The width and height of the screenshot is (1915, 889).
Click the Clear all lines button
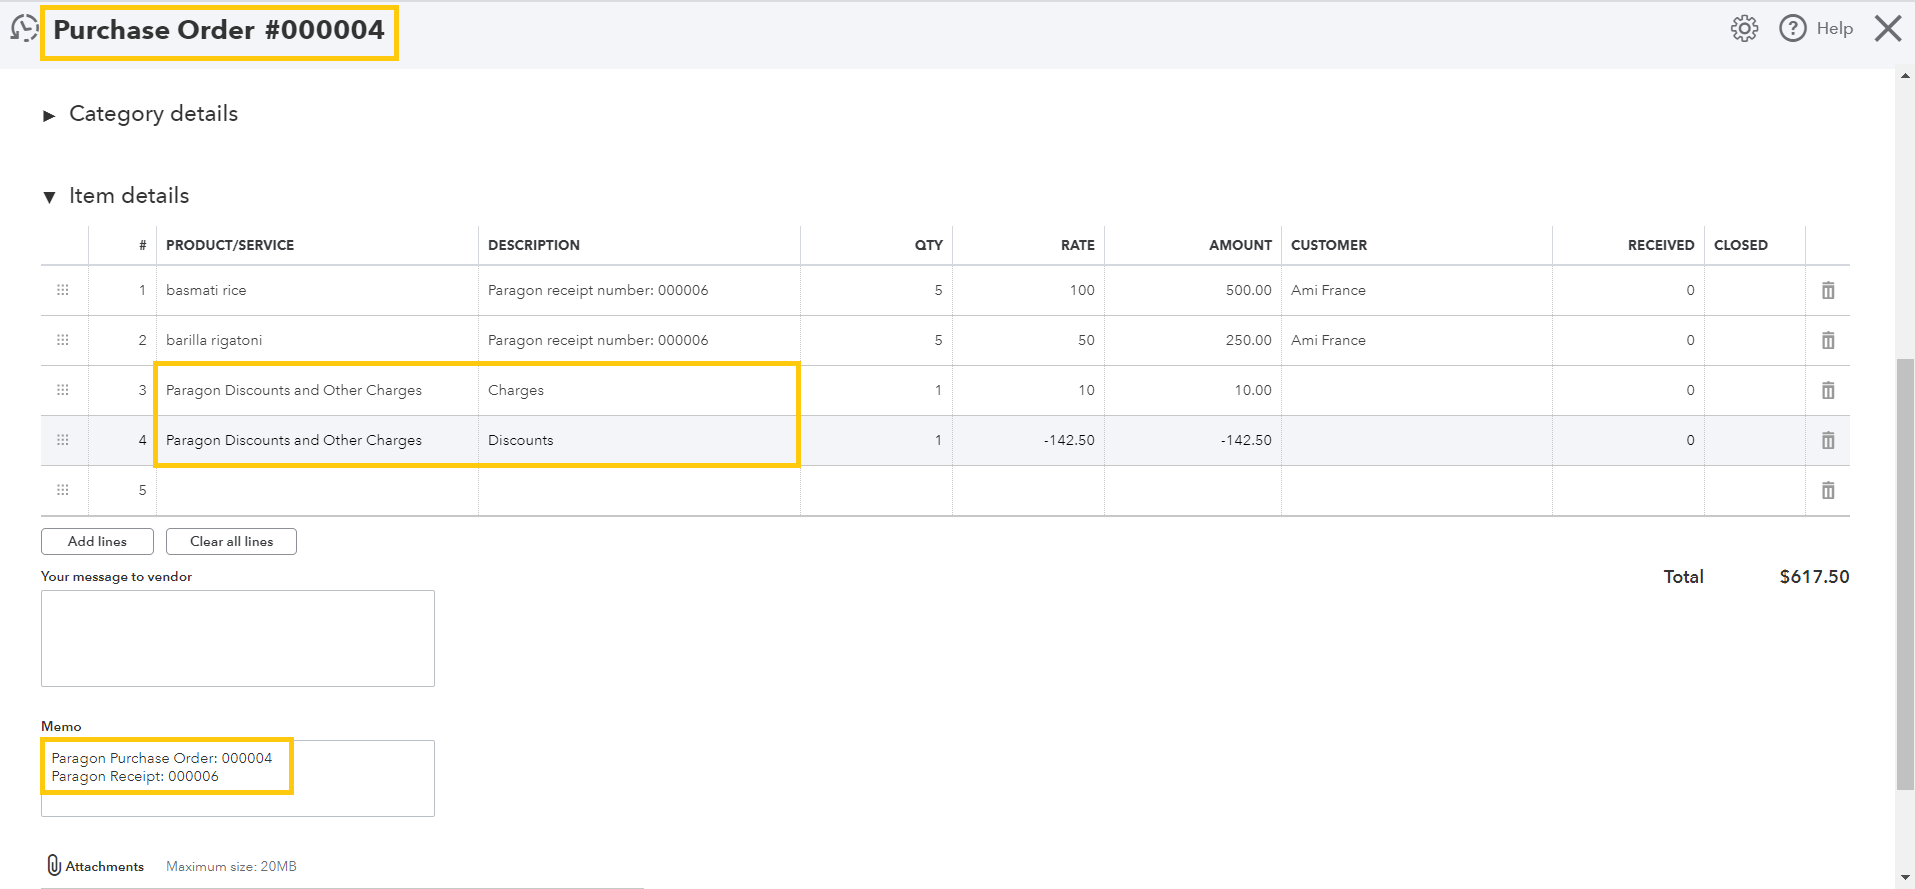tap(231, 541)
